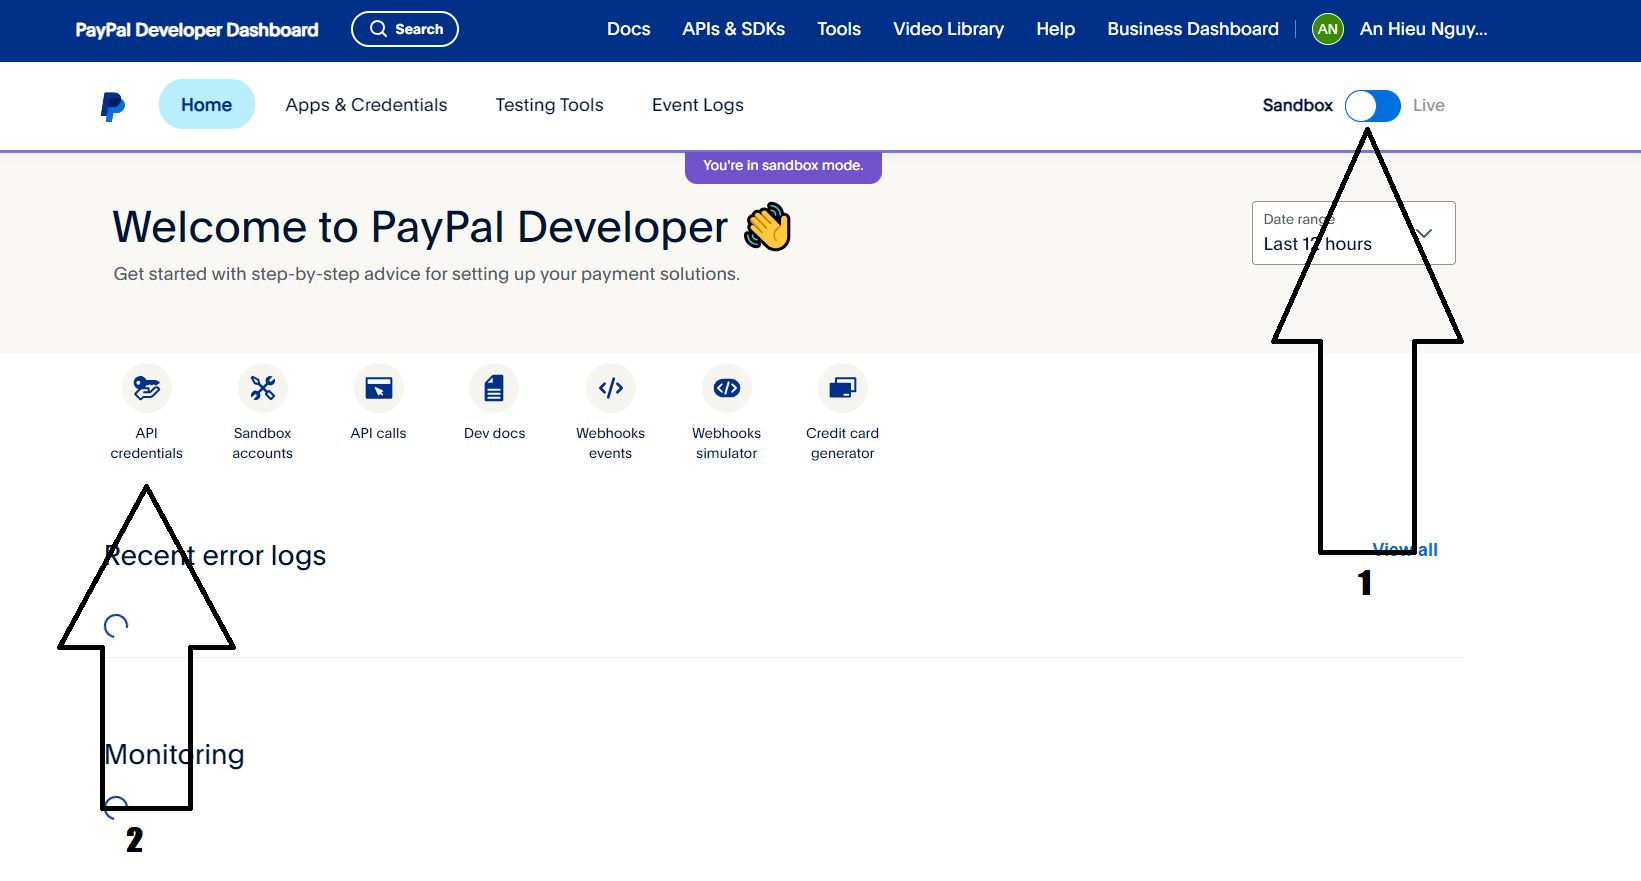The image size is (1641, 881).
Task: Open the Business Dashboard link
Action: point(1192,29)
